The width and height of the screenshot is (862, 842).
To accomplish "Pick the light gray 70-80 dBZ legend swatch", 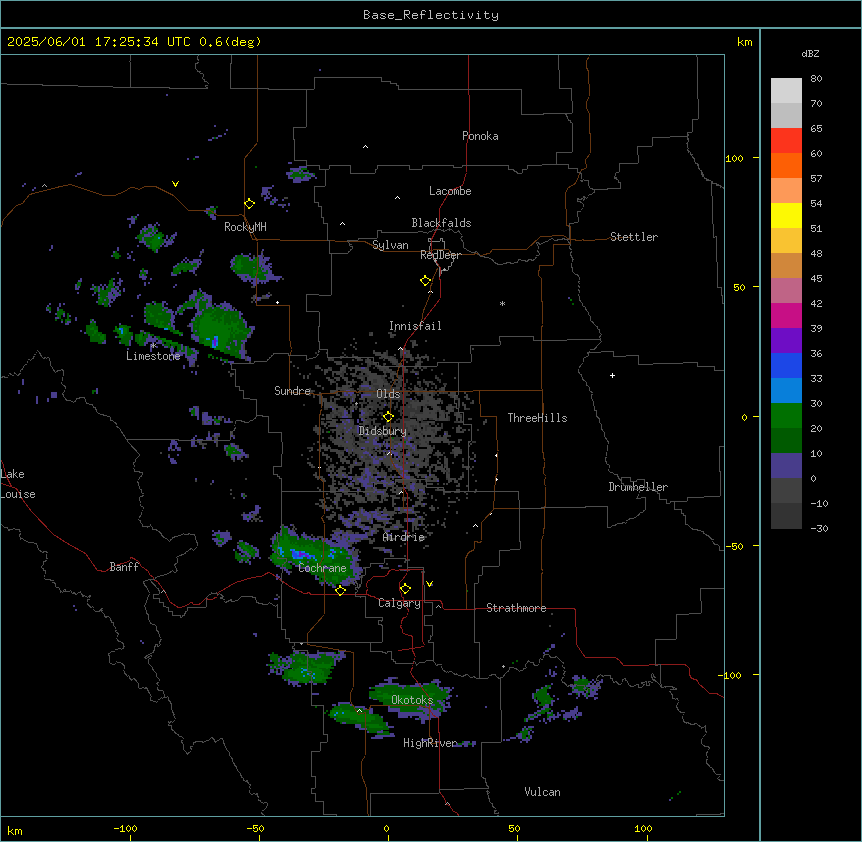I will click(786, 90).
